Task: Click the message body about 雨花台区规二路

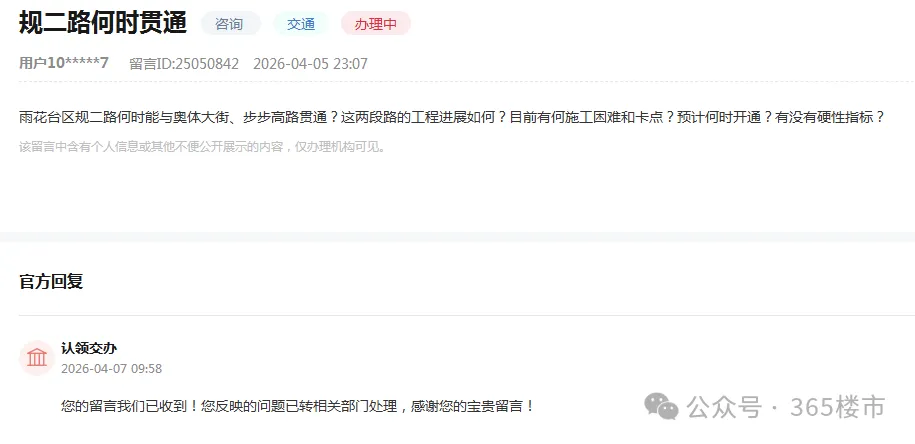Action: pyautogui.click(x=452, y=117)
